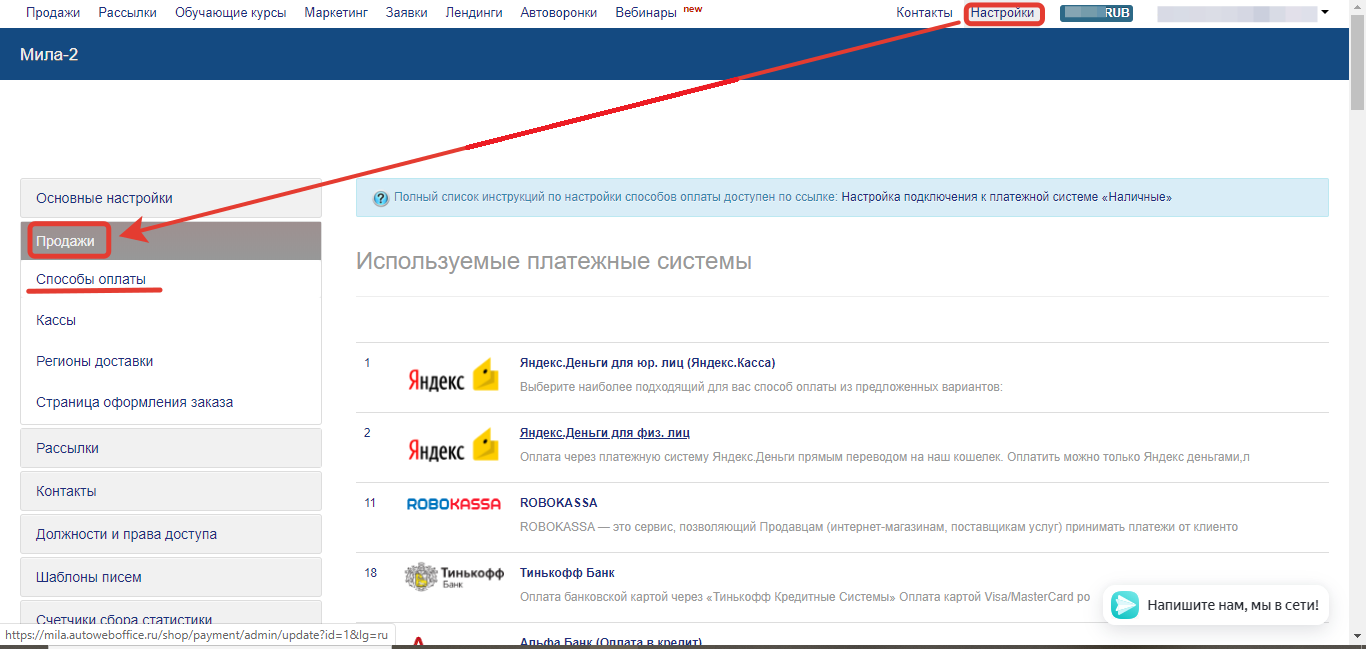Open the Настройки top menu

point(1002,13)
